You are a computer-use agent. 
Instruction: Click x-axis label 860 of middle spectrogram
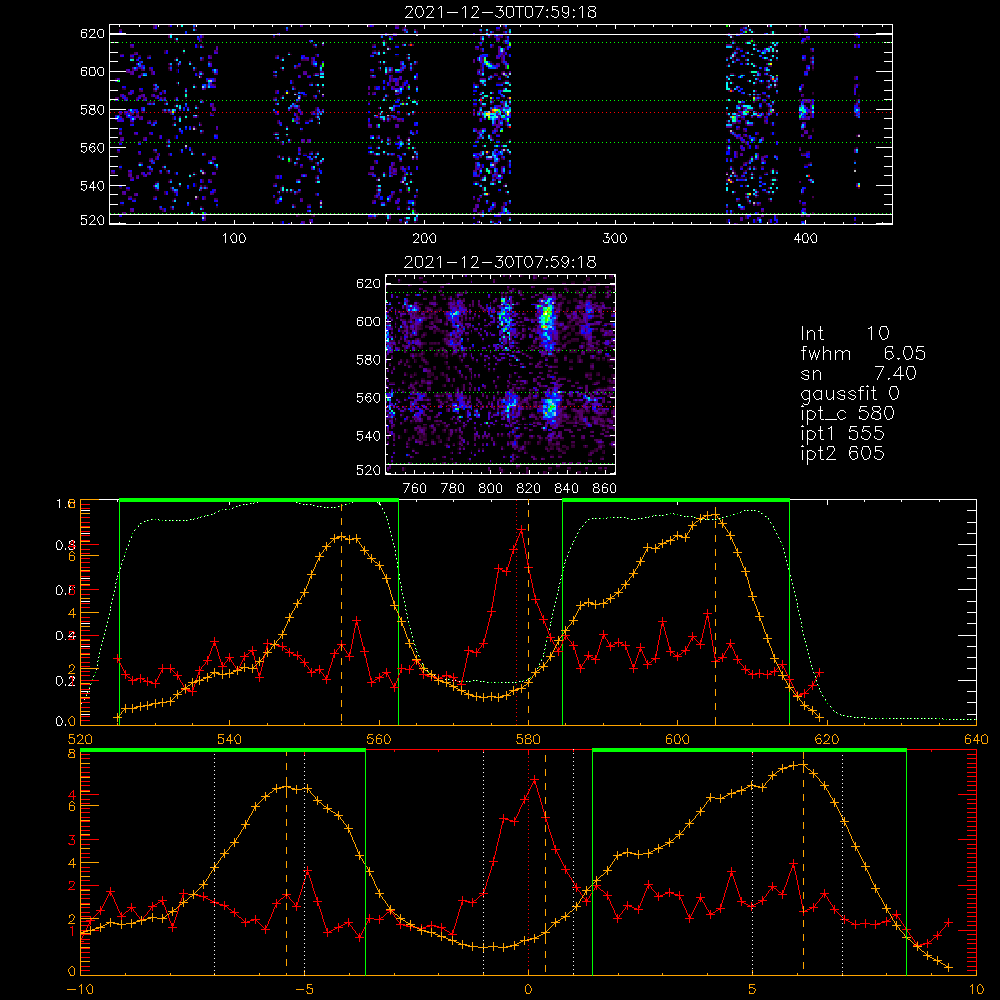605,489
